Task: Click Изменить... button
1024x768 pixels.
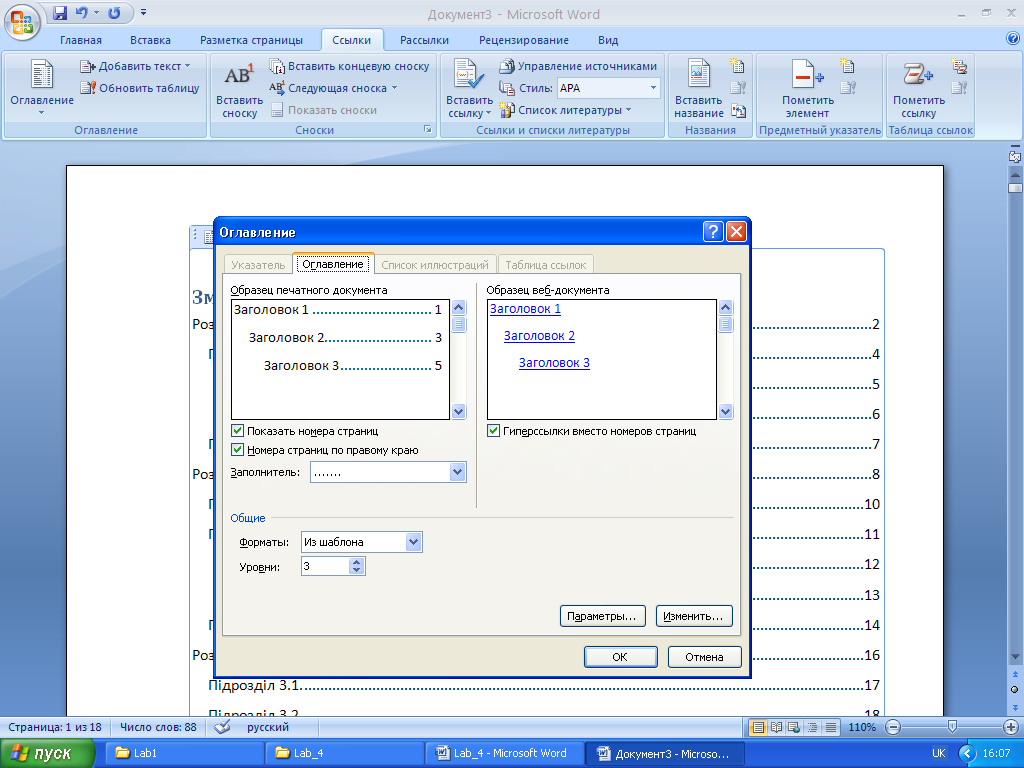Action: coord(694,616)
